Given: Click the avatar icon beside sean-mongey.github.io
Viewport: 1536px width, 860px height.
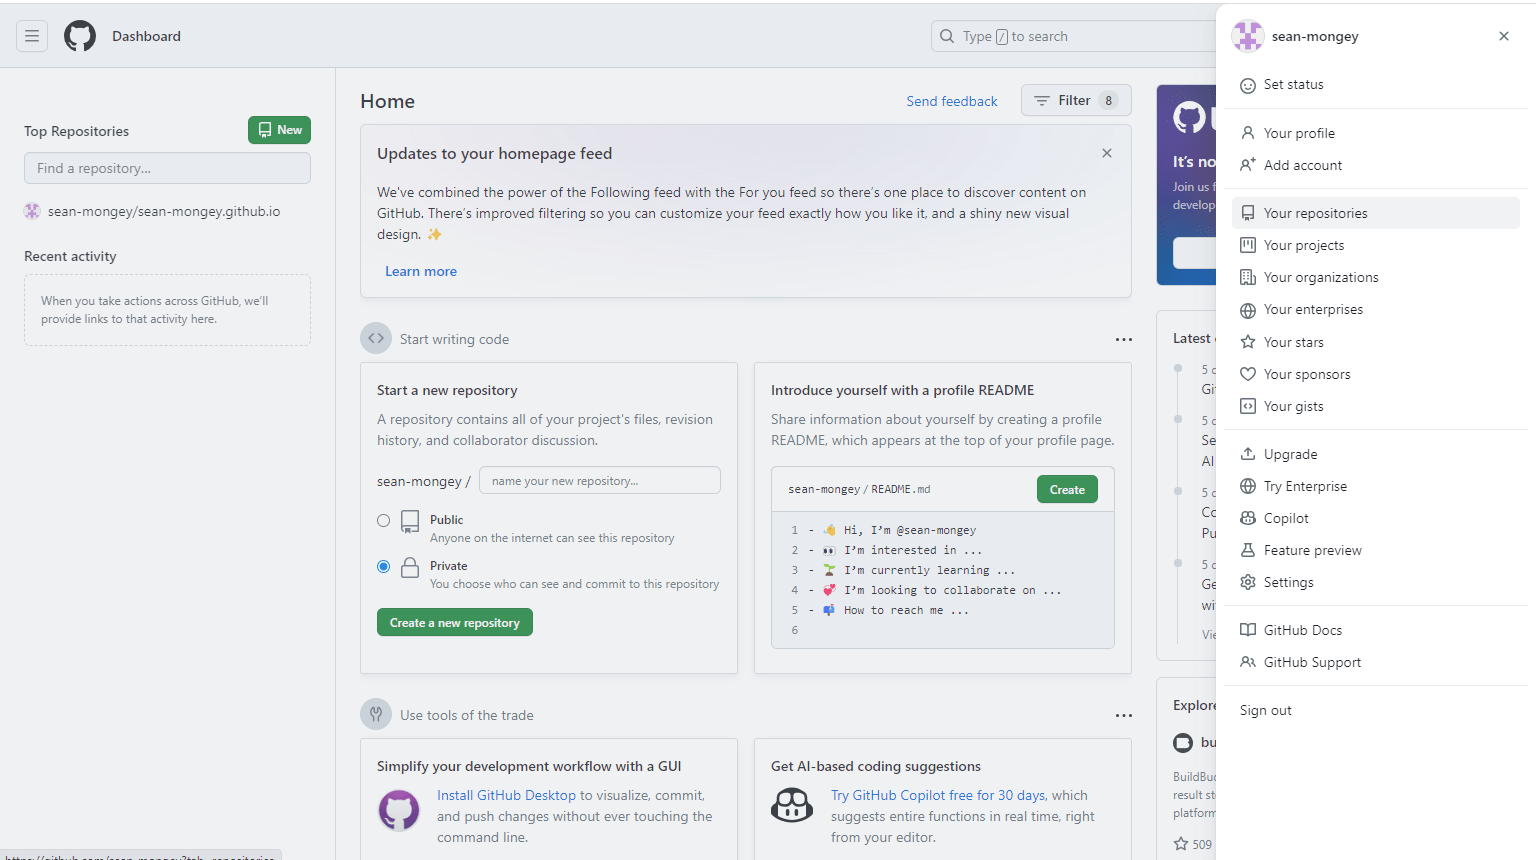Looking at the screenshot, I should [x=32, y=211].
